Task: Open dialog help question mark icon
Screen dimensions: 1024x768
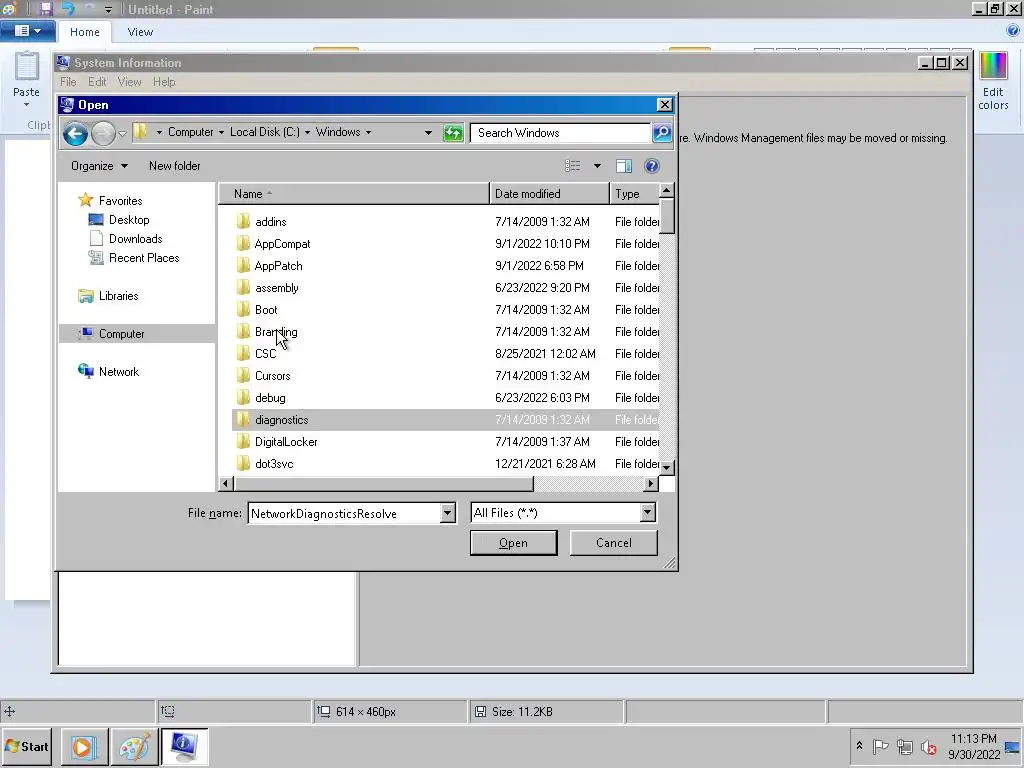Action: click(x=652, y=166)
